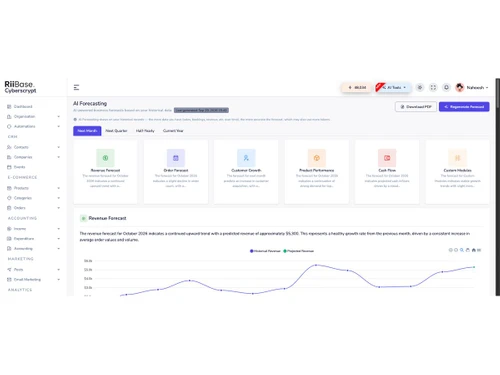The height and width of the screenshot is (375, 500).
Task: Click the purple Order Forecast card icon
Action: [176, 158]
